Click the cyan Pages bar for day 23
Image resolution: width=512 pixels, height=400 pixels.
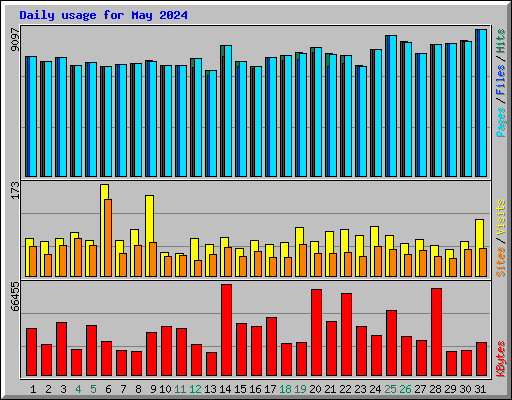click(363, 121)
